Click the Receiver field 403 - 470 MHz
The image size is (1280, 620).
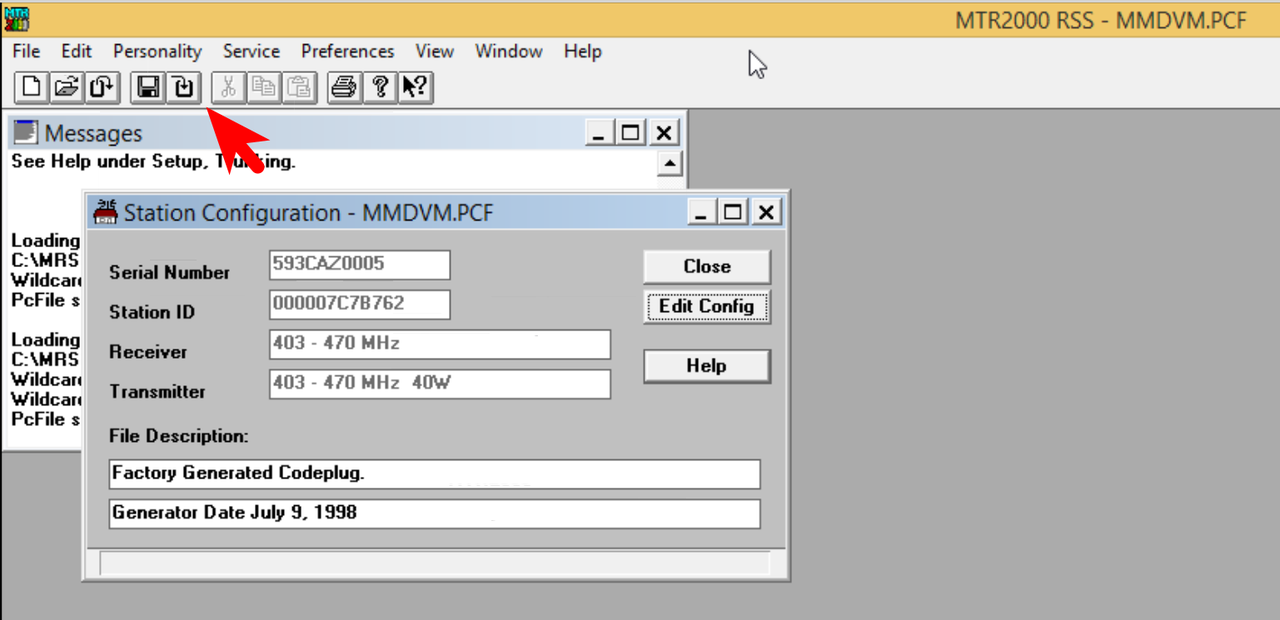440,345
